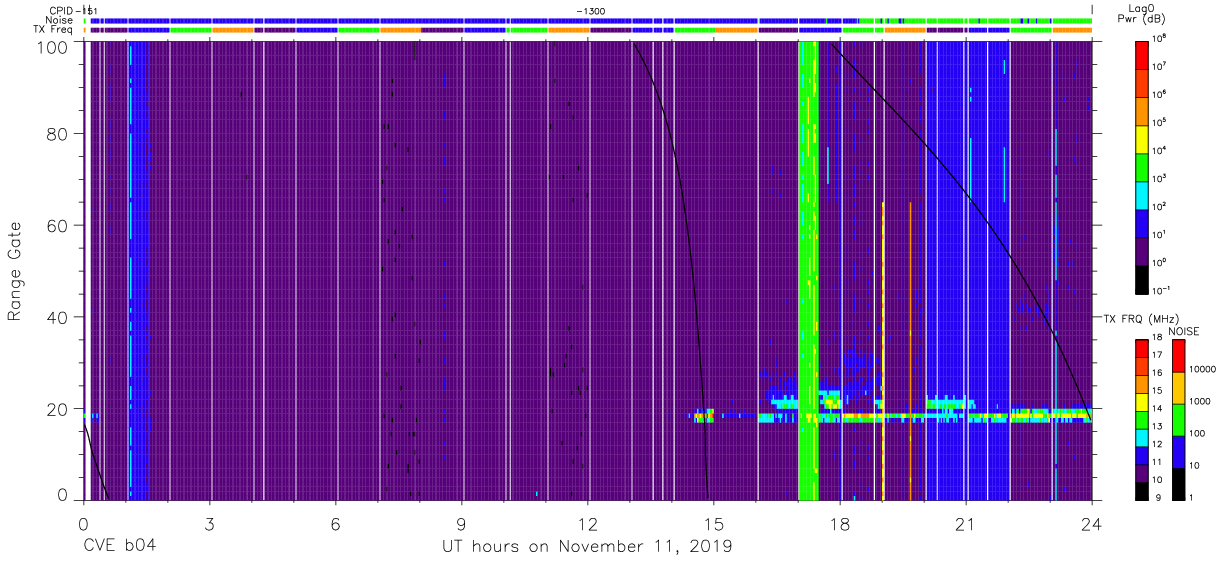Click the '10000' NOISE scale value

(x=1203, y=369)
